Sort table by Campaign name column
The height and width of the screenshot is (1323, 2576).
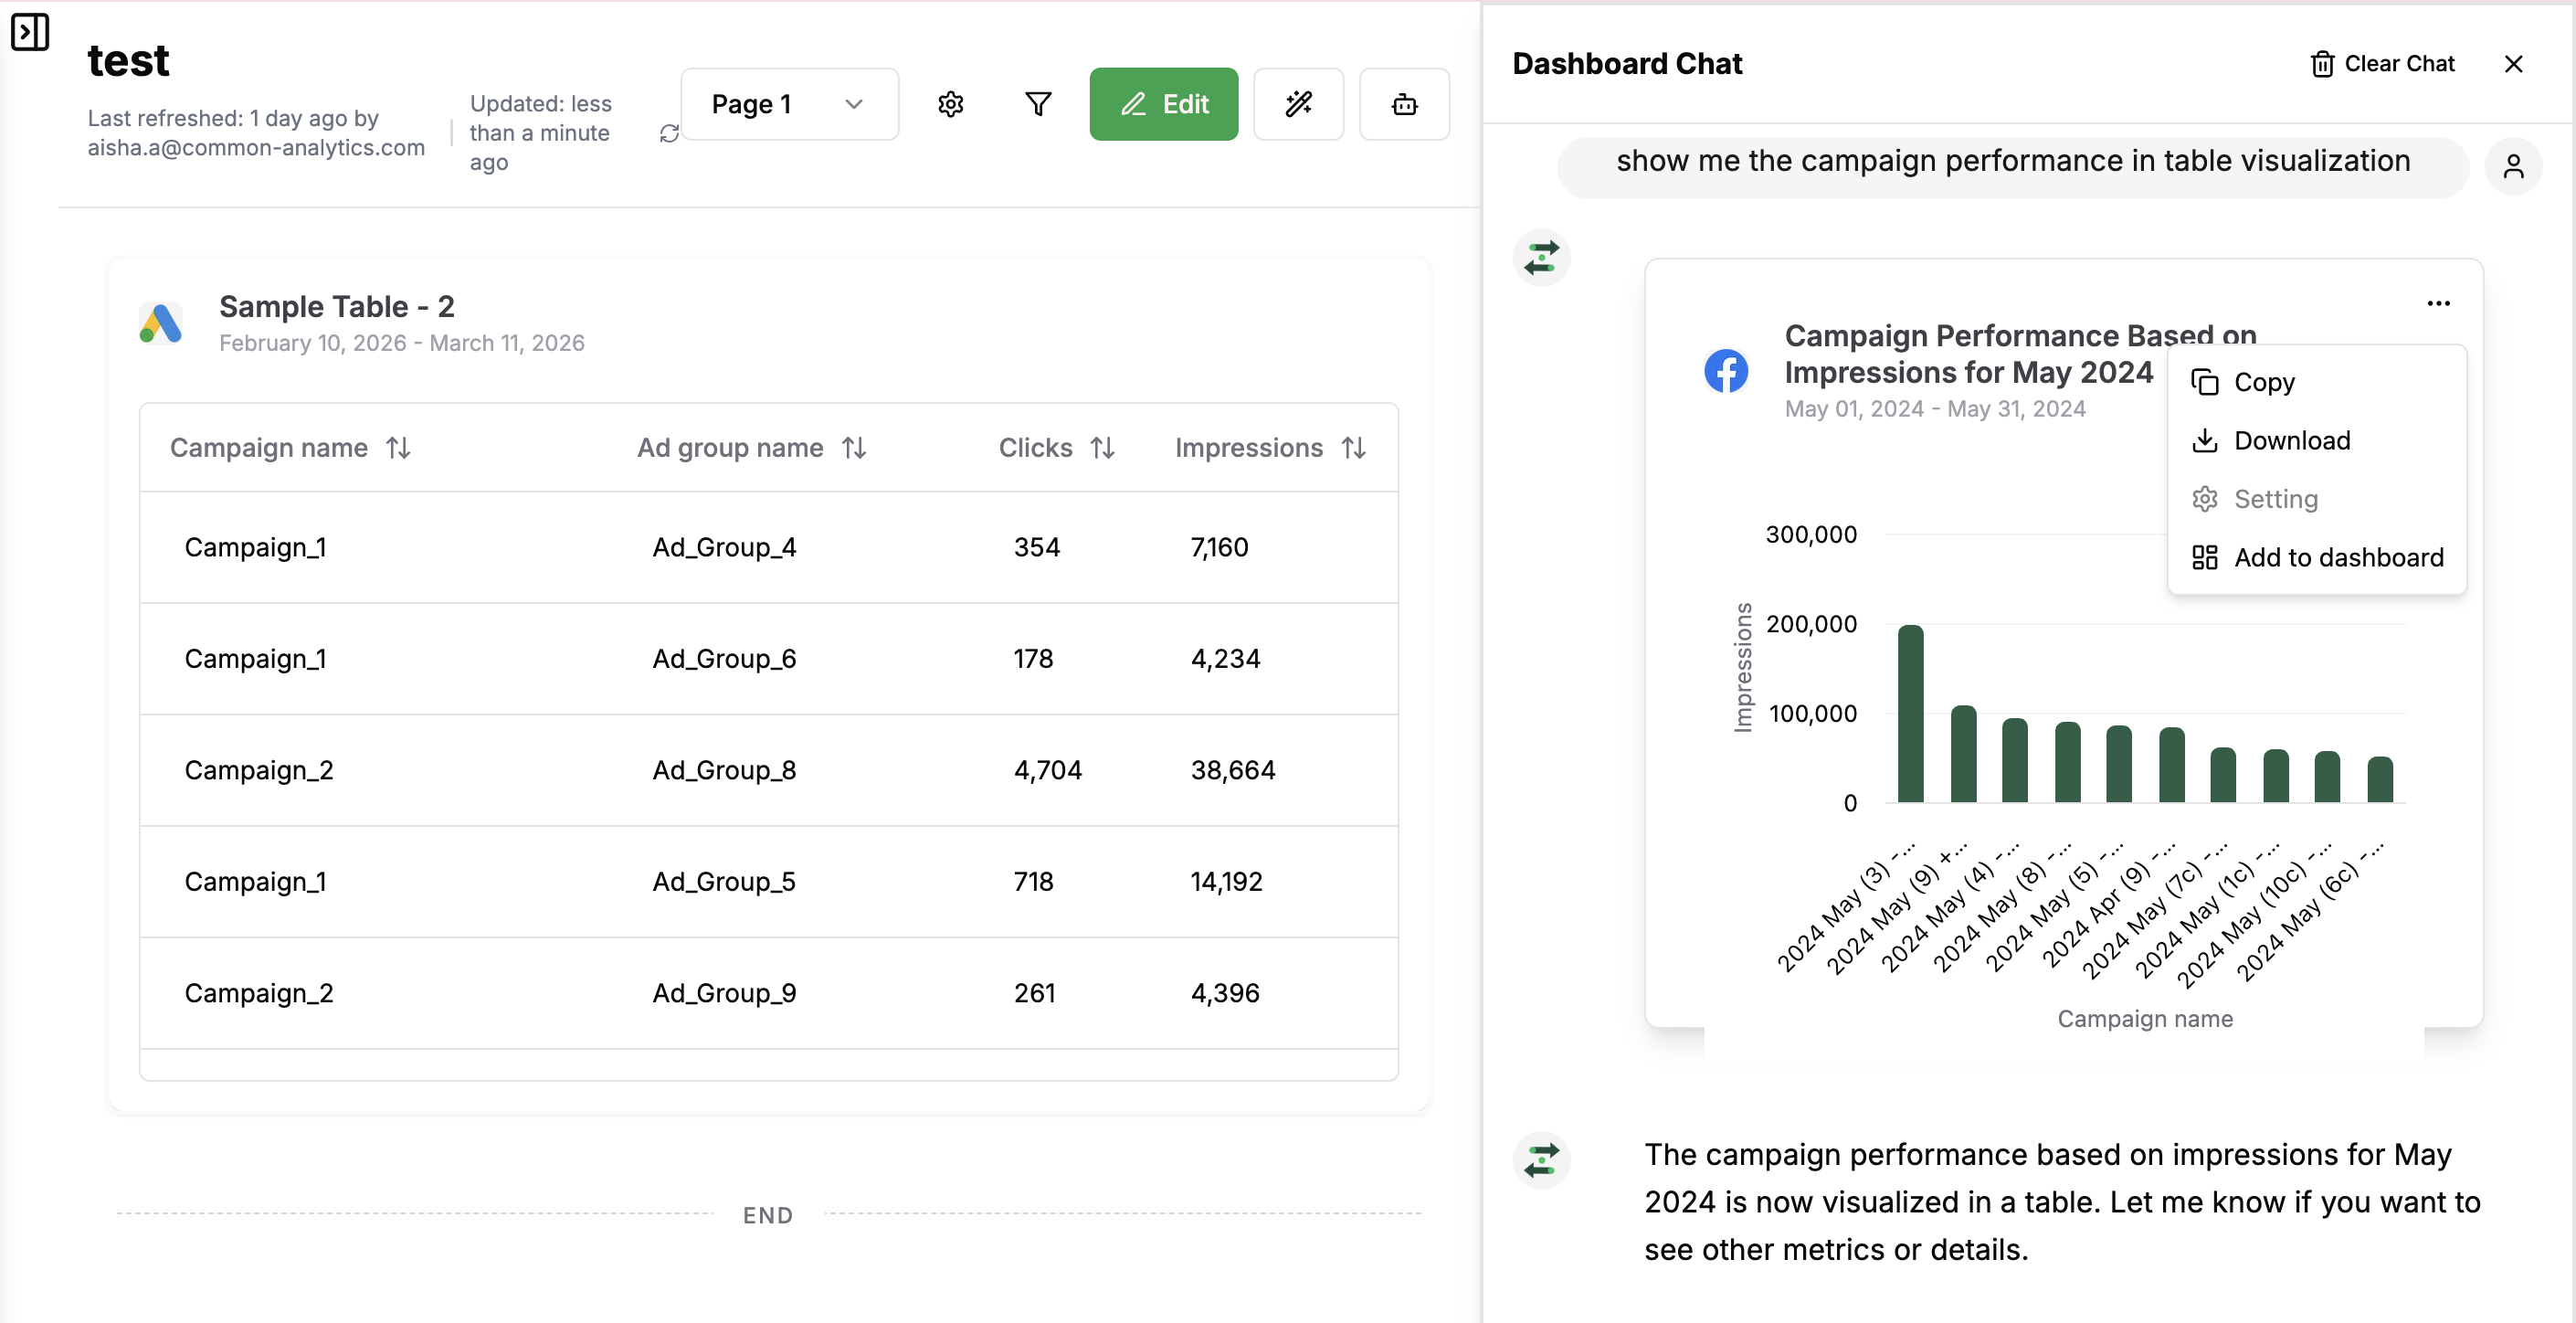(x=398, y=448)
